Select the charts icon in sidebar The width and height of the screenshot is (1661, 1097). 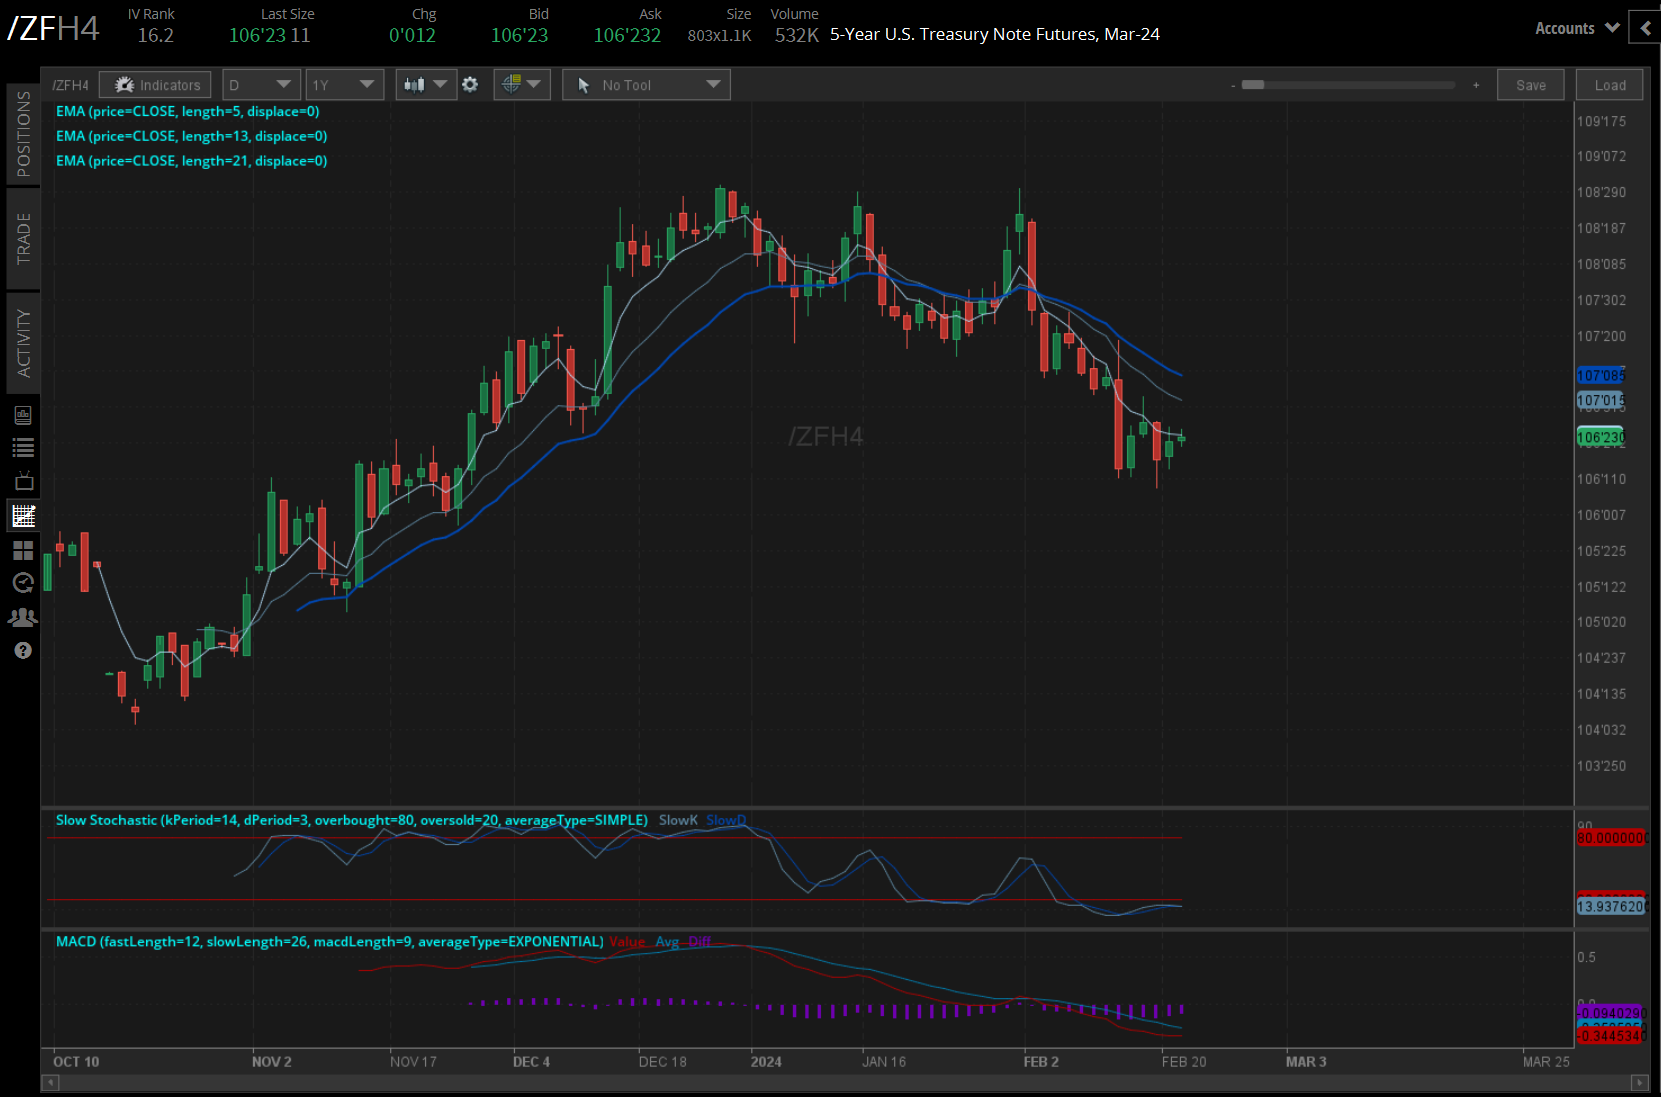coord(23,516)
